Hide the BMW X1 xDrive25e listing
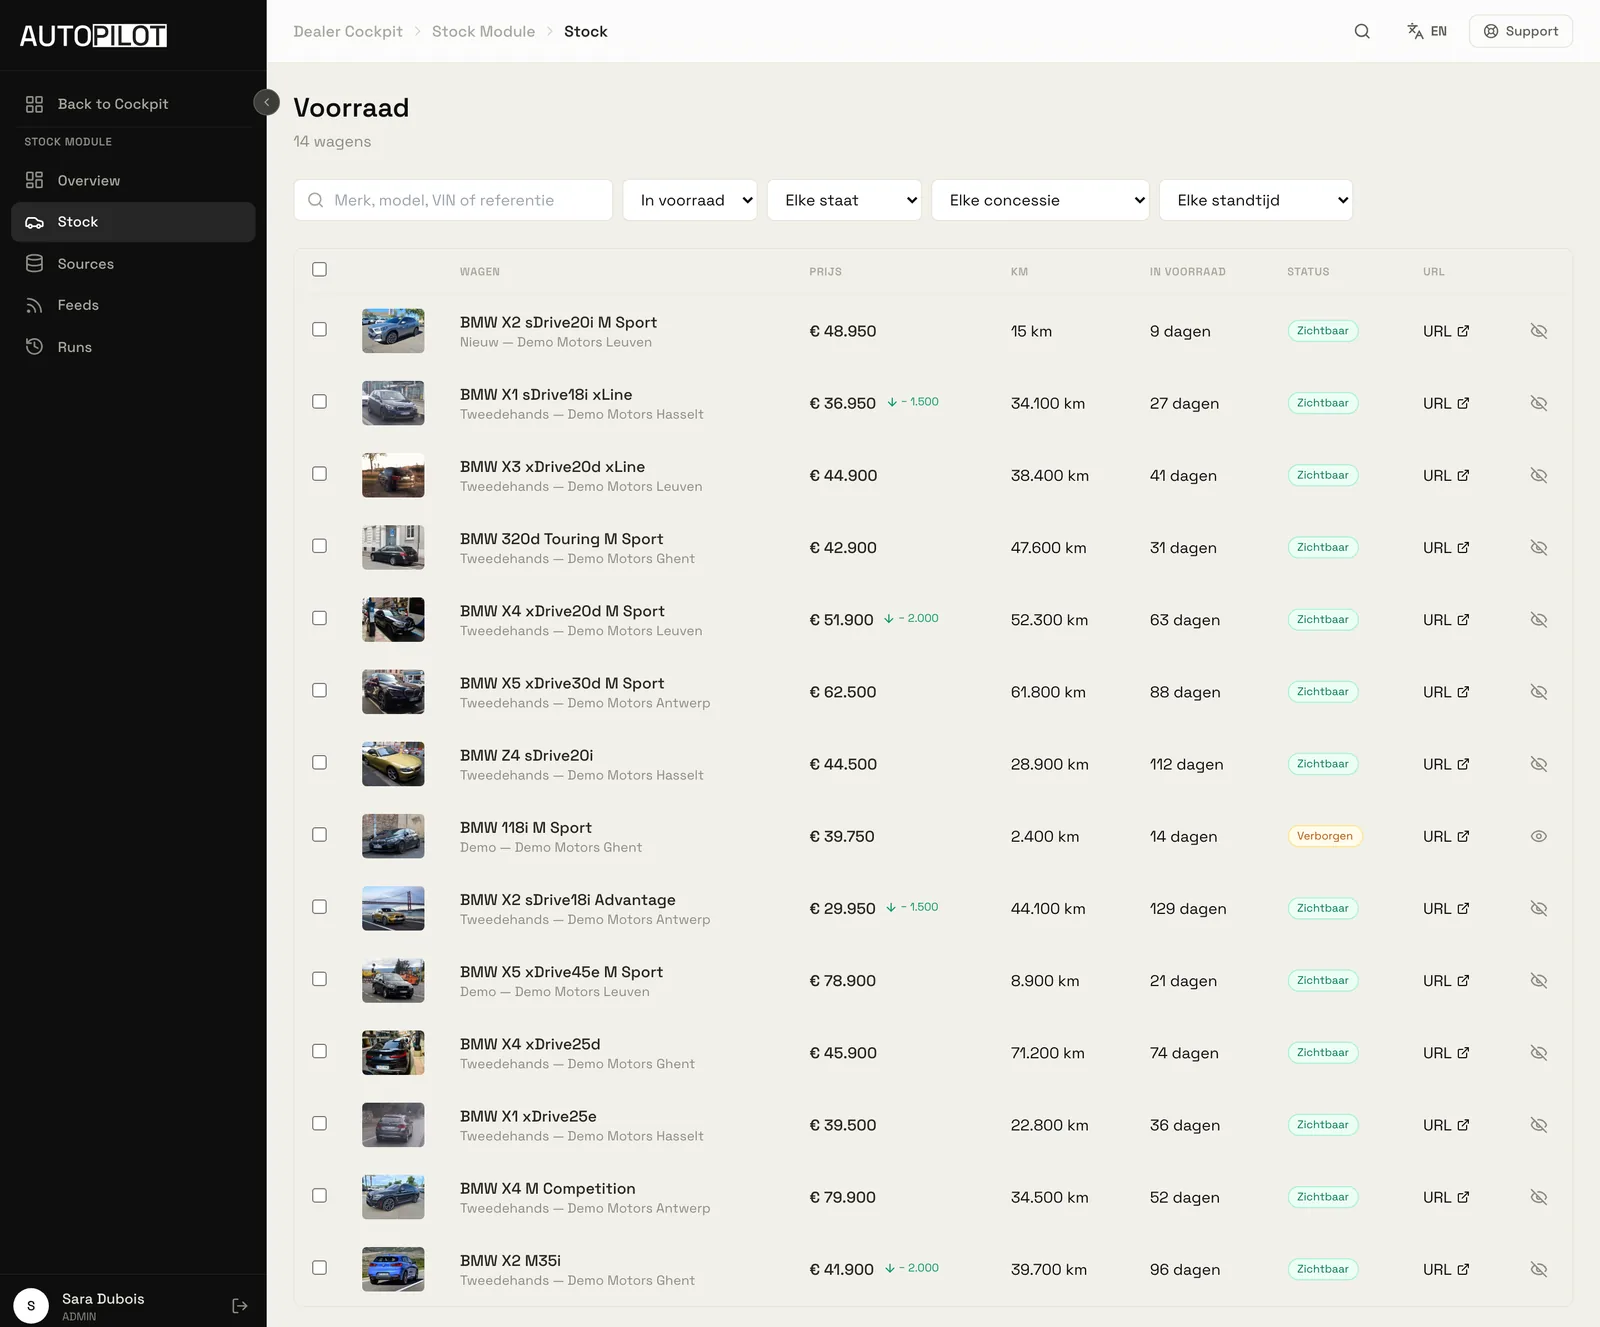1600x1327 pixels. tap(1539, 1125)
